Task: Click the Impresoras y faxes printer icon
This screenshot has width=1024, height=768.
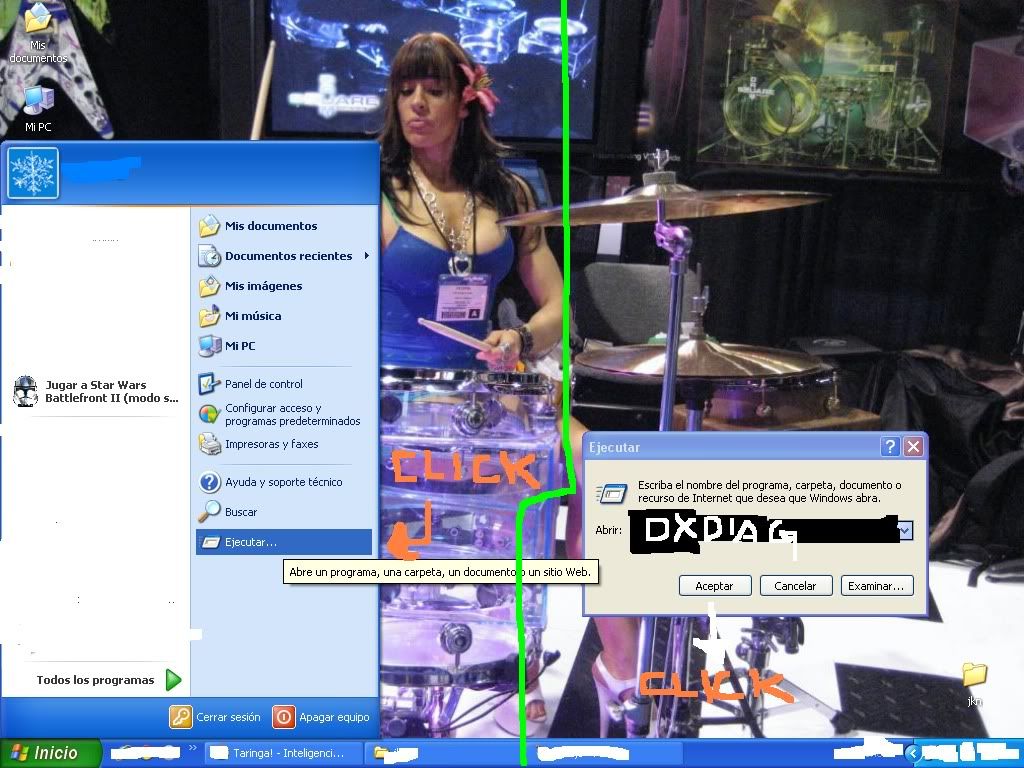Action: (x=209, y=444)
